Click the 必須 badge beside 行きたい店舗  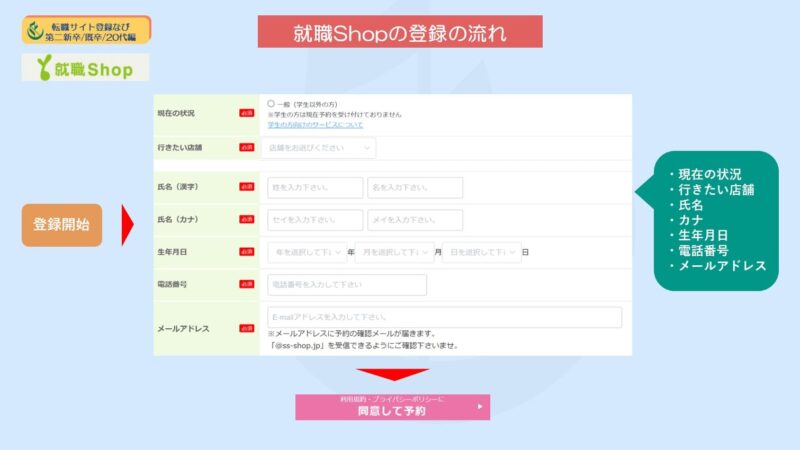pos(247,147)
